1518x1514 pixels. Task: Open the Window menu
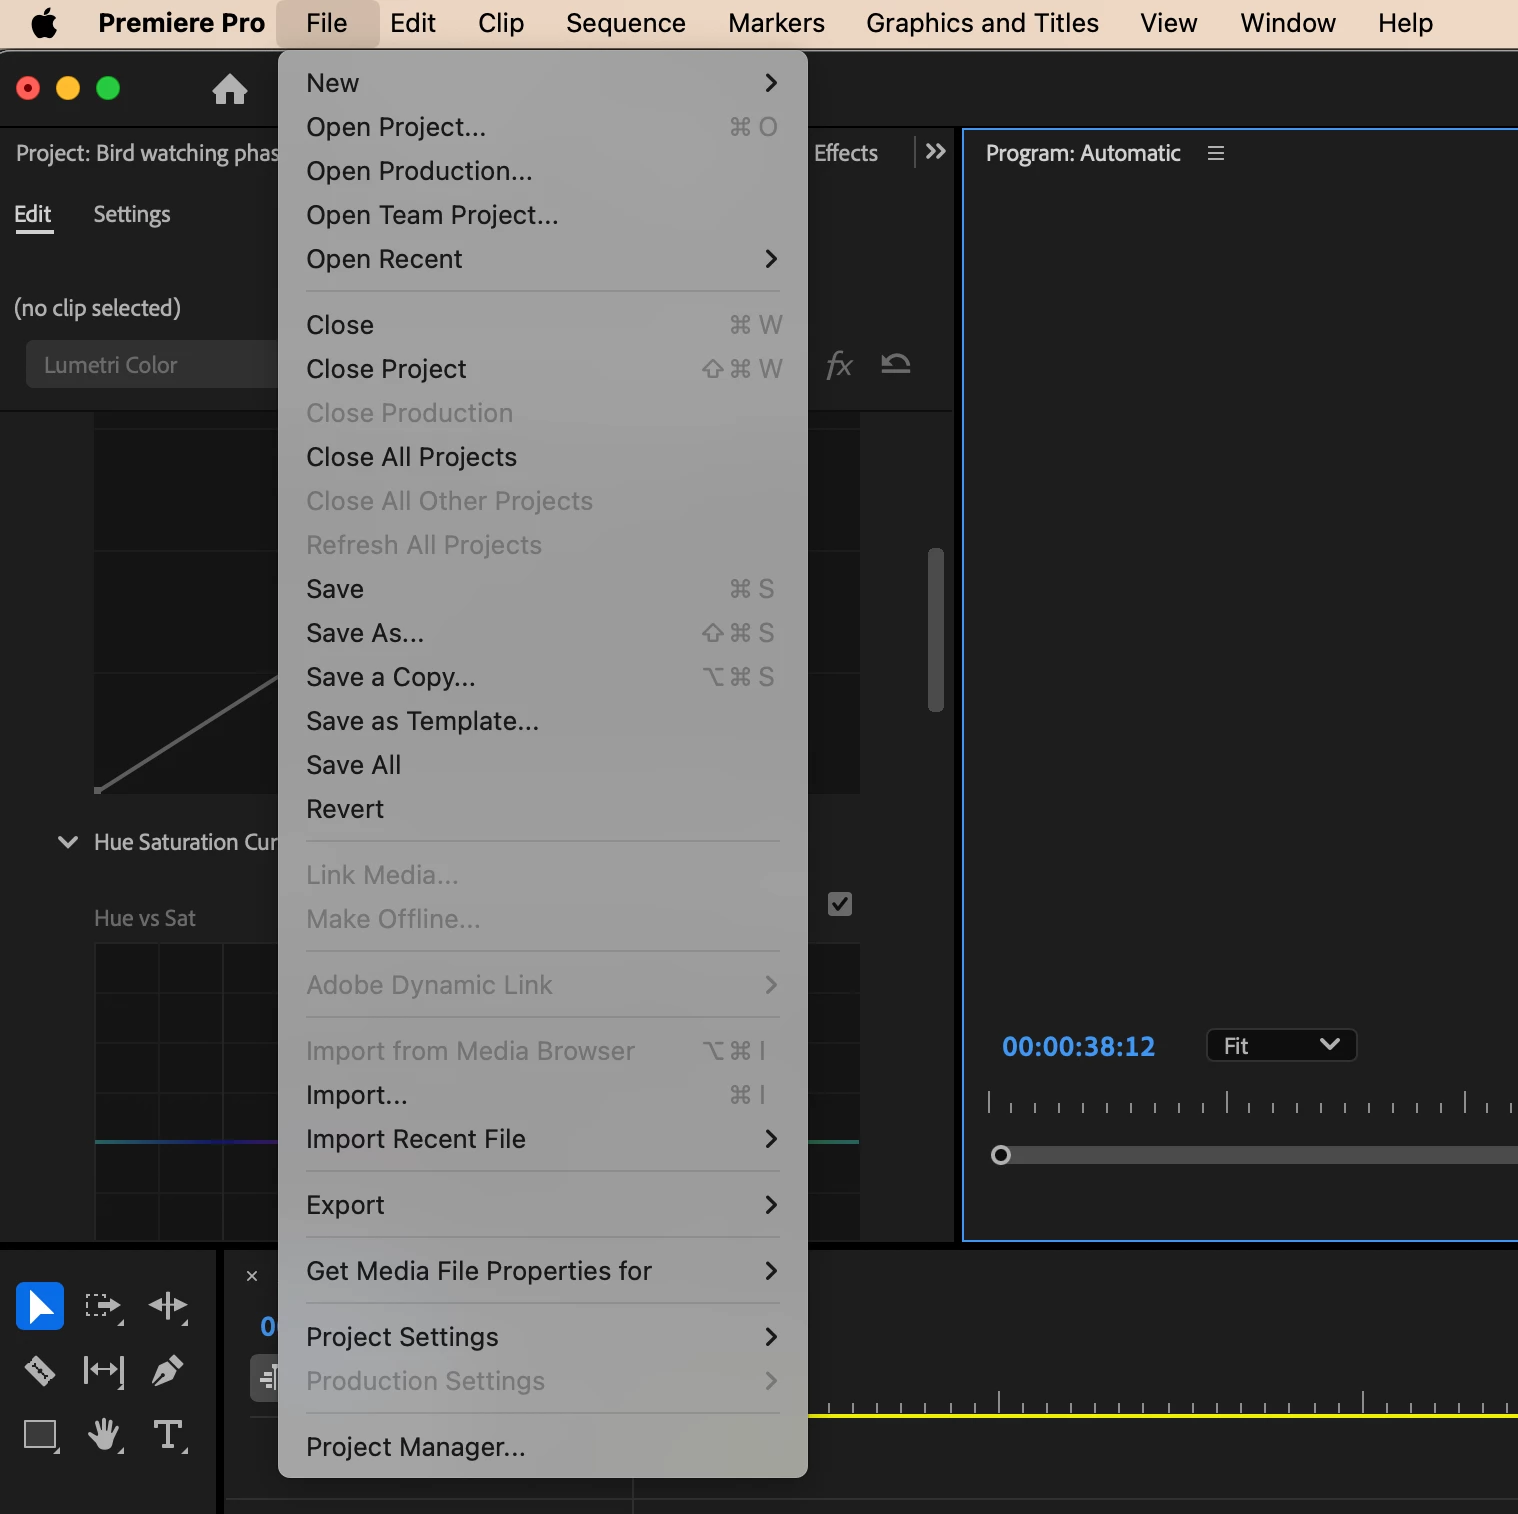coord(1288,23)
